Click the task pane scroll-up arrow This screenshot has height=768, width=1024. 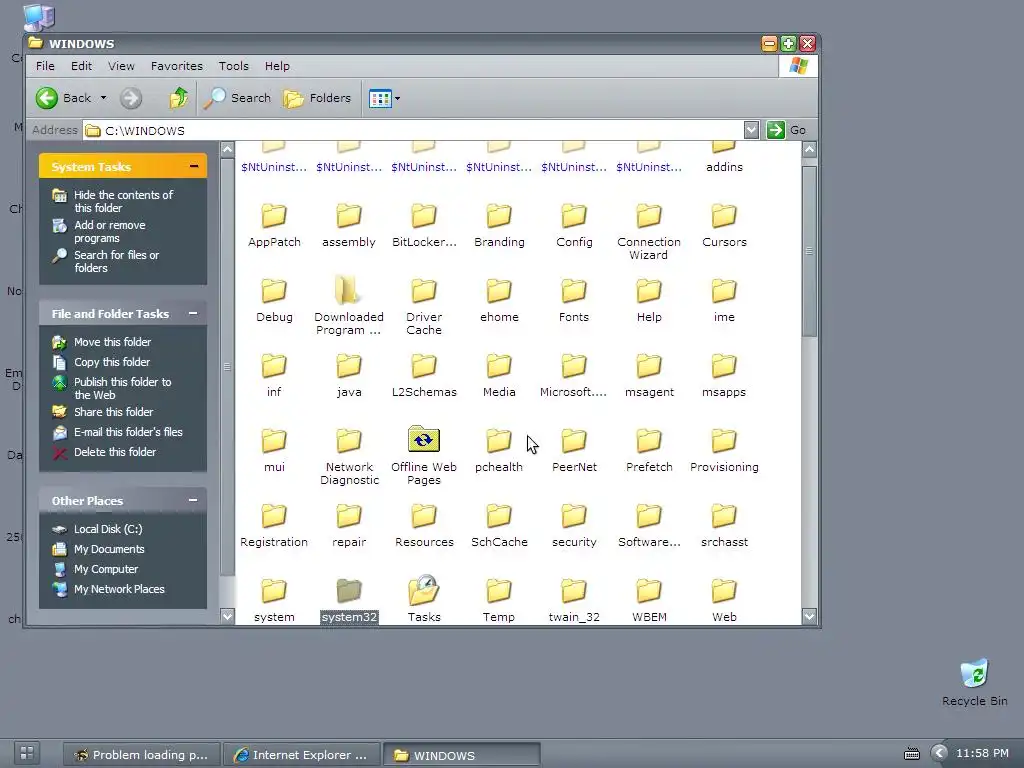pos(227,150)
